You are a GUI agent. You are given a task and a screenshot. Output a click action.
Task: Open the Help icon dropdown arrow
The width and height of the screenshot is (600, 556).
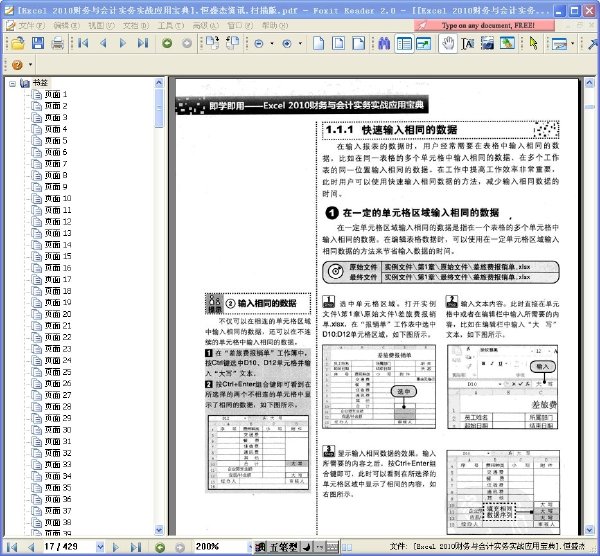[x=30, y=65]
